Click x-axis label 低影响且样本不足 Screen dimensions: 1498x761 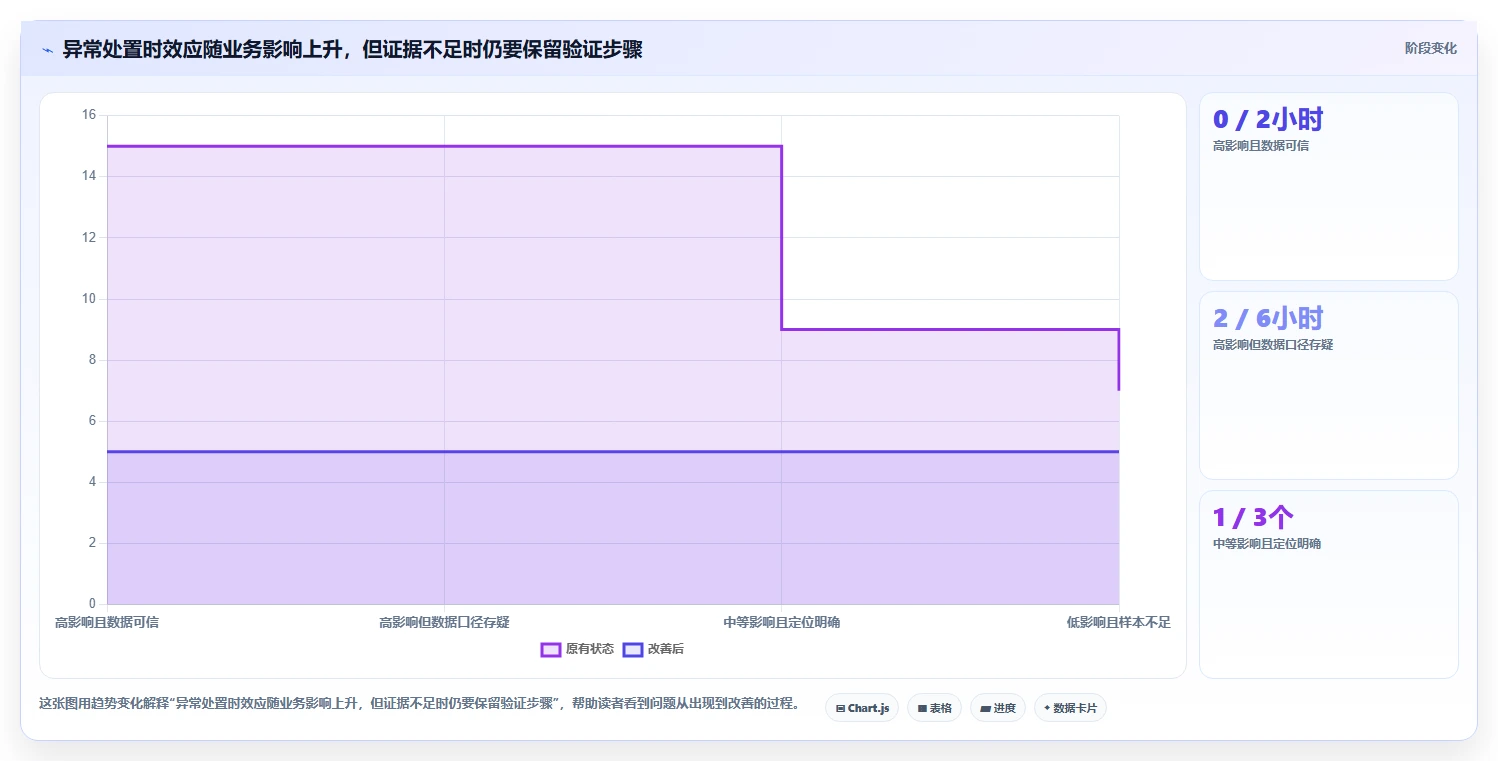[x=1118, y=622]
